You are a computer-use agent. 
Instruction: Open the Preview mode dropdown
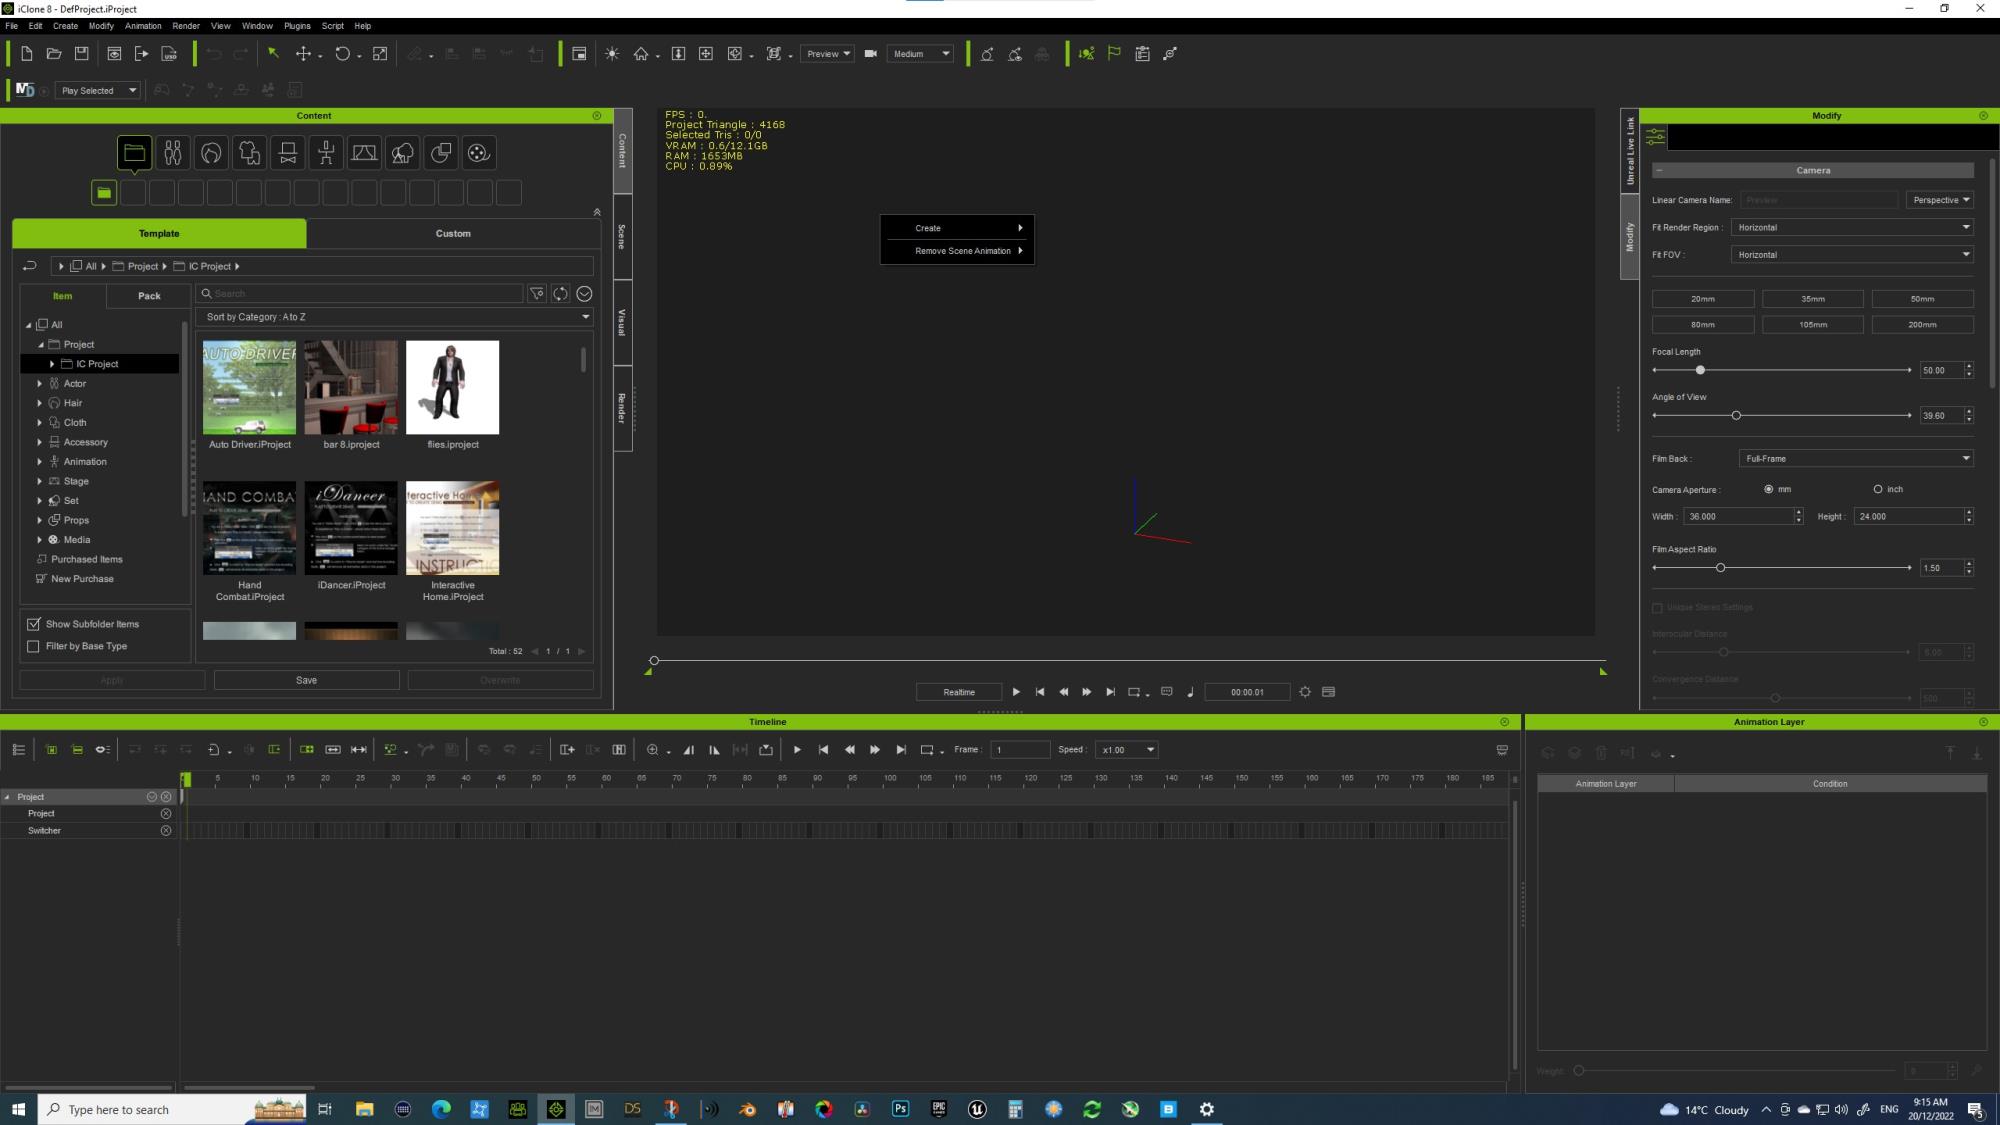pyautogui.click(x=828, y=54)
